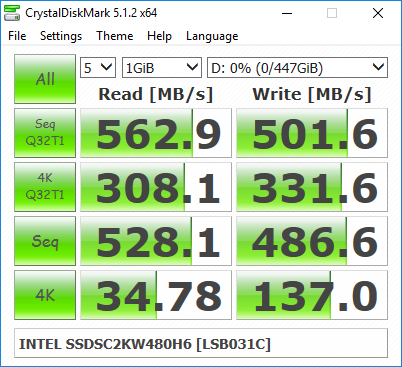Run all benchmarks with the All button
Image resolution: width=402 pixels, height=367 pixels.
(45, 79)
